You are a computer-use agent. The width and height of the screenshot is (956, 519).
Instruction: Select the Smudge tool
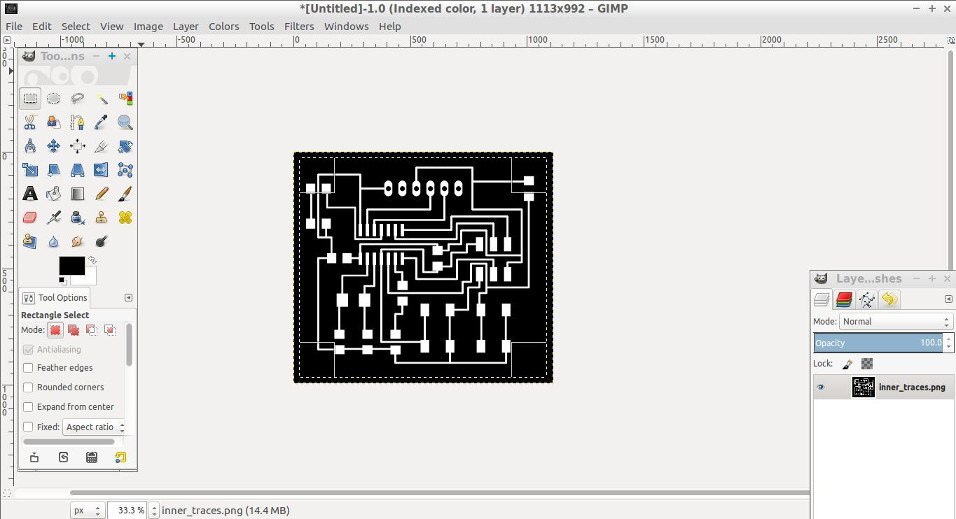[x=77, y=241]
